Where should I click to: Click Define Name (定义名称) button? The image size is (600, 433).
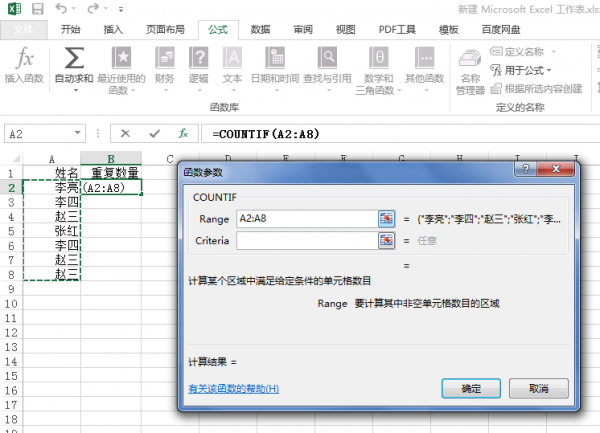point(517,51)
